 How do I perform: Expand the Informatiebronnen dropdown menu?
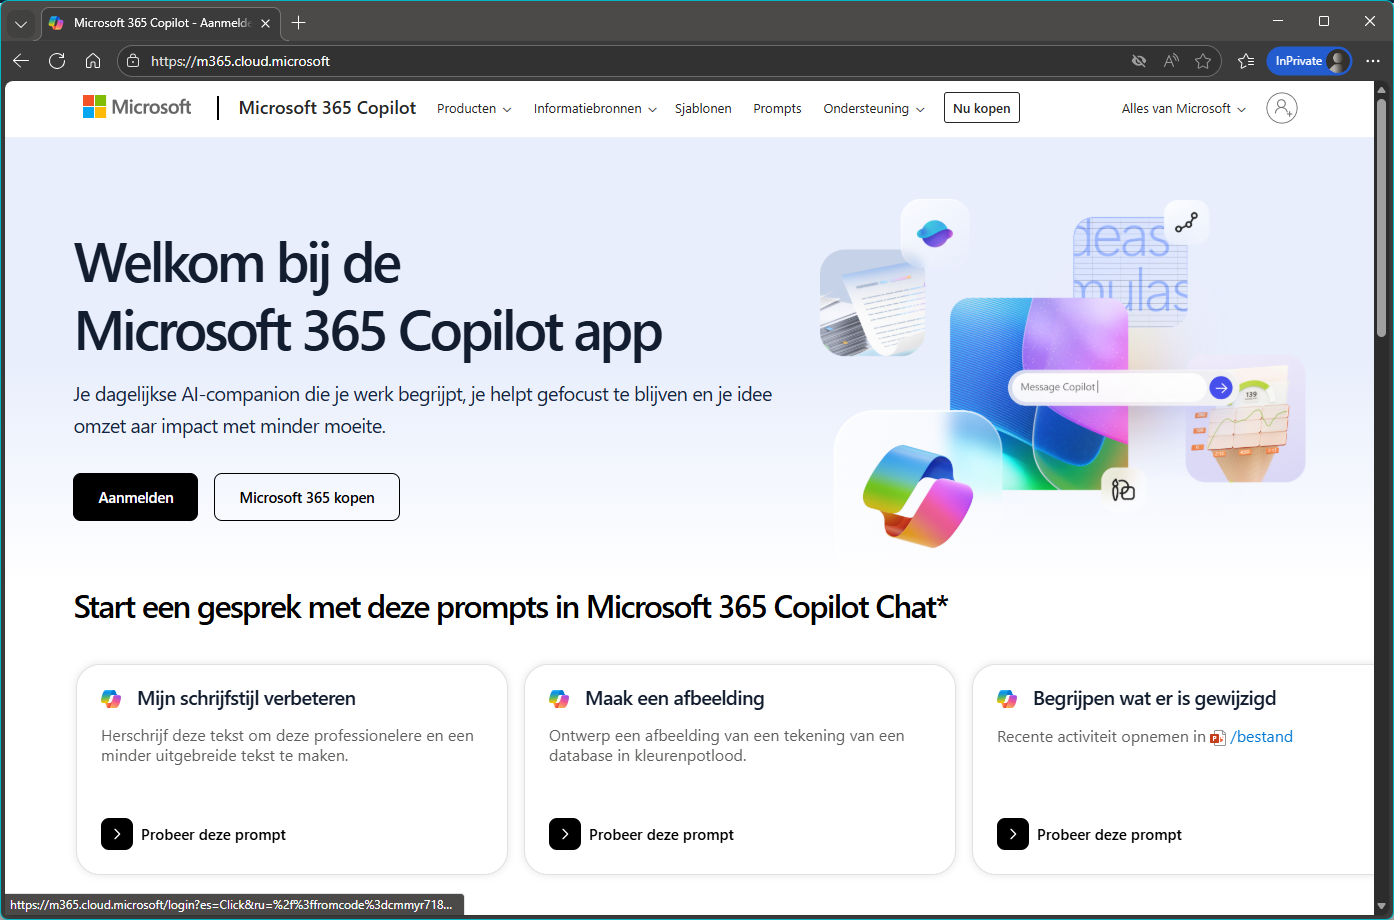point(595,109)
